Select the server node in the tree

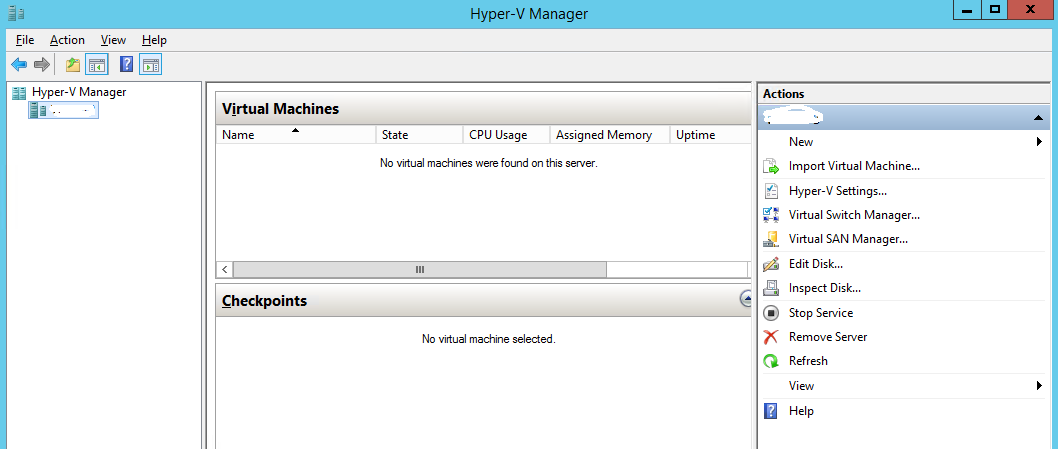[x=63, y=111]
